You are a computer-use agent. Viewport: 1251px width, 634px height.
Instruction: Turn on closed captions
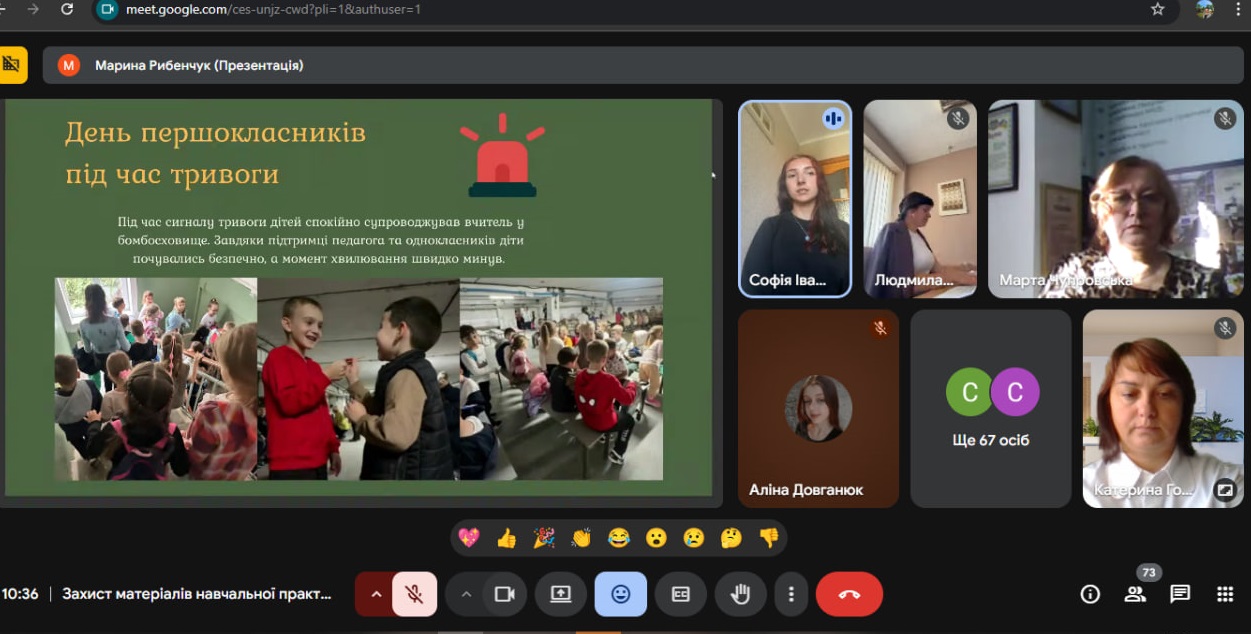[681, 594]
